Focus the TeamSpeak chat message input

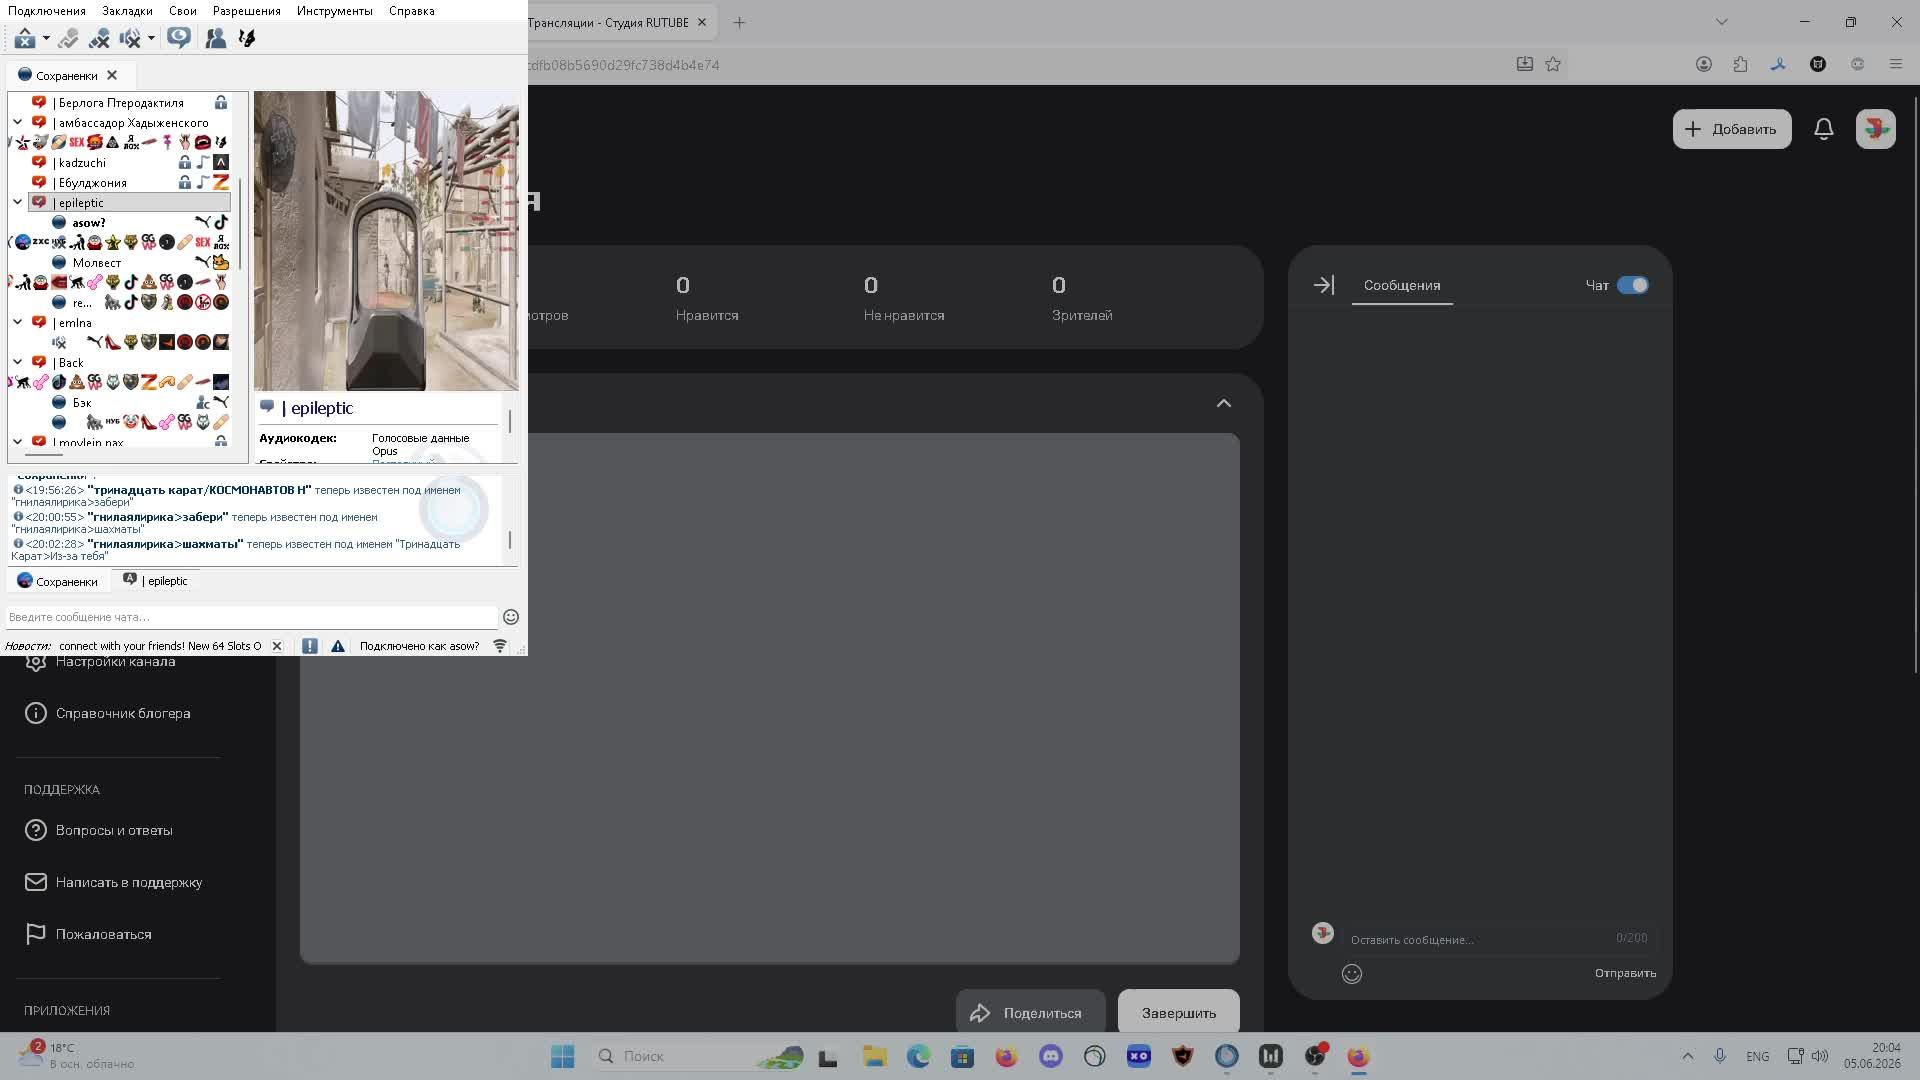tap(251, 617)
